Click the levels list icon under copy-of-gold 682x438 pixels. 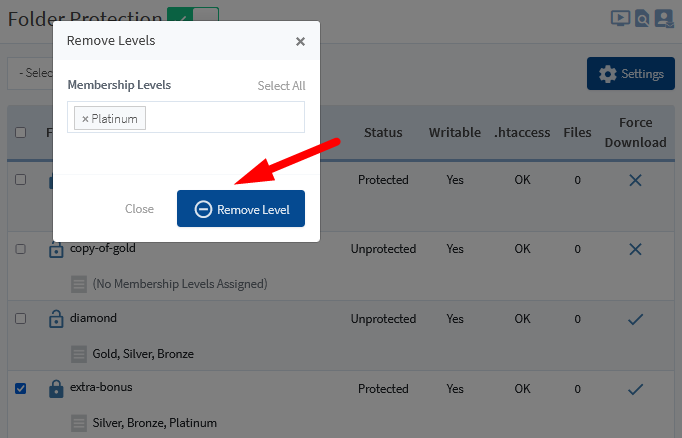coord(79,284)
